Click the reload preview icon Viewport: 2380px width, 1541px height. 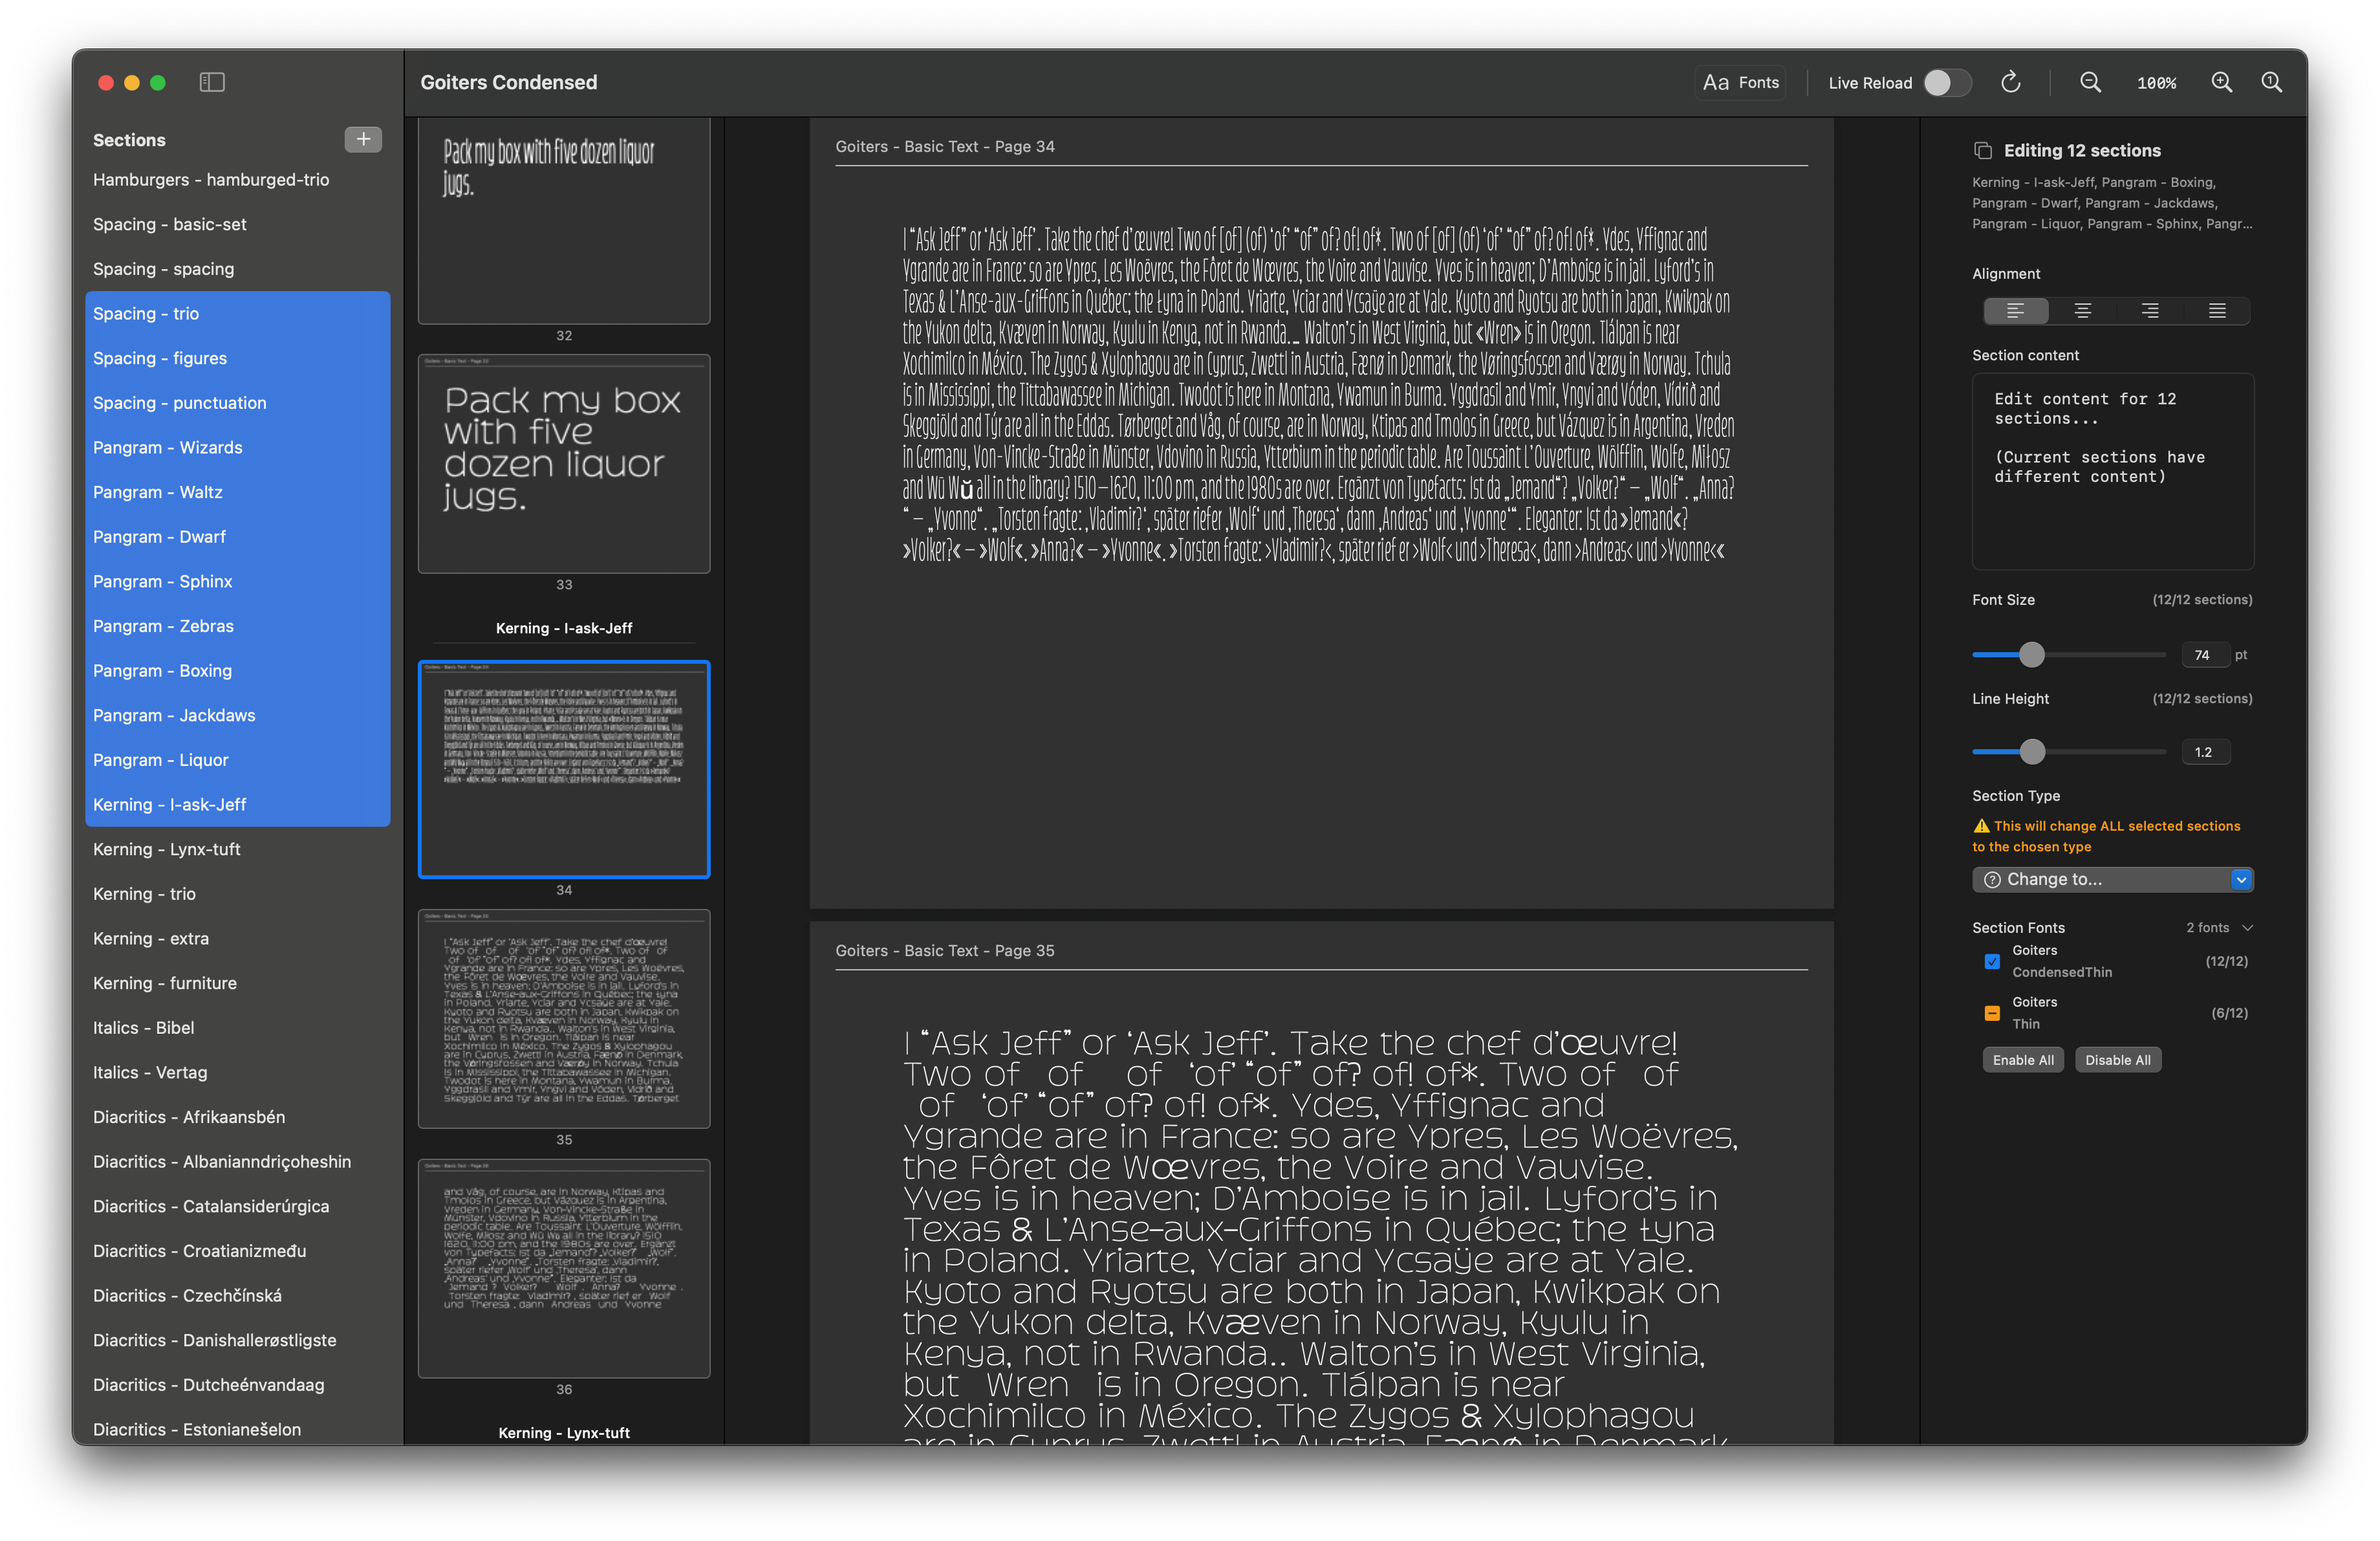2011,82
